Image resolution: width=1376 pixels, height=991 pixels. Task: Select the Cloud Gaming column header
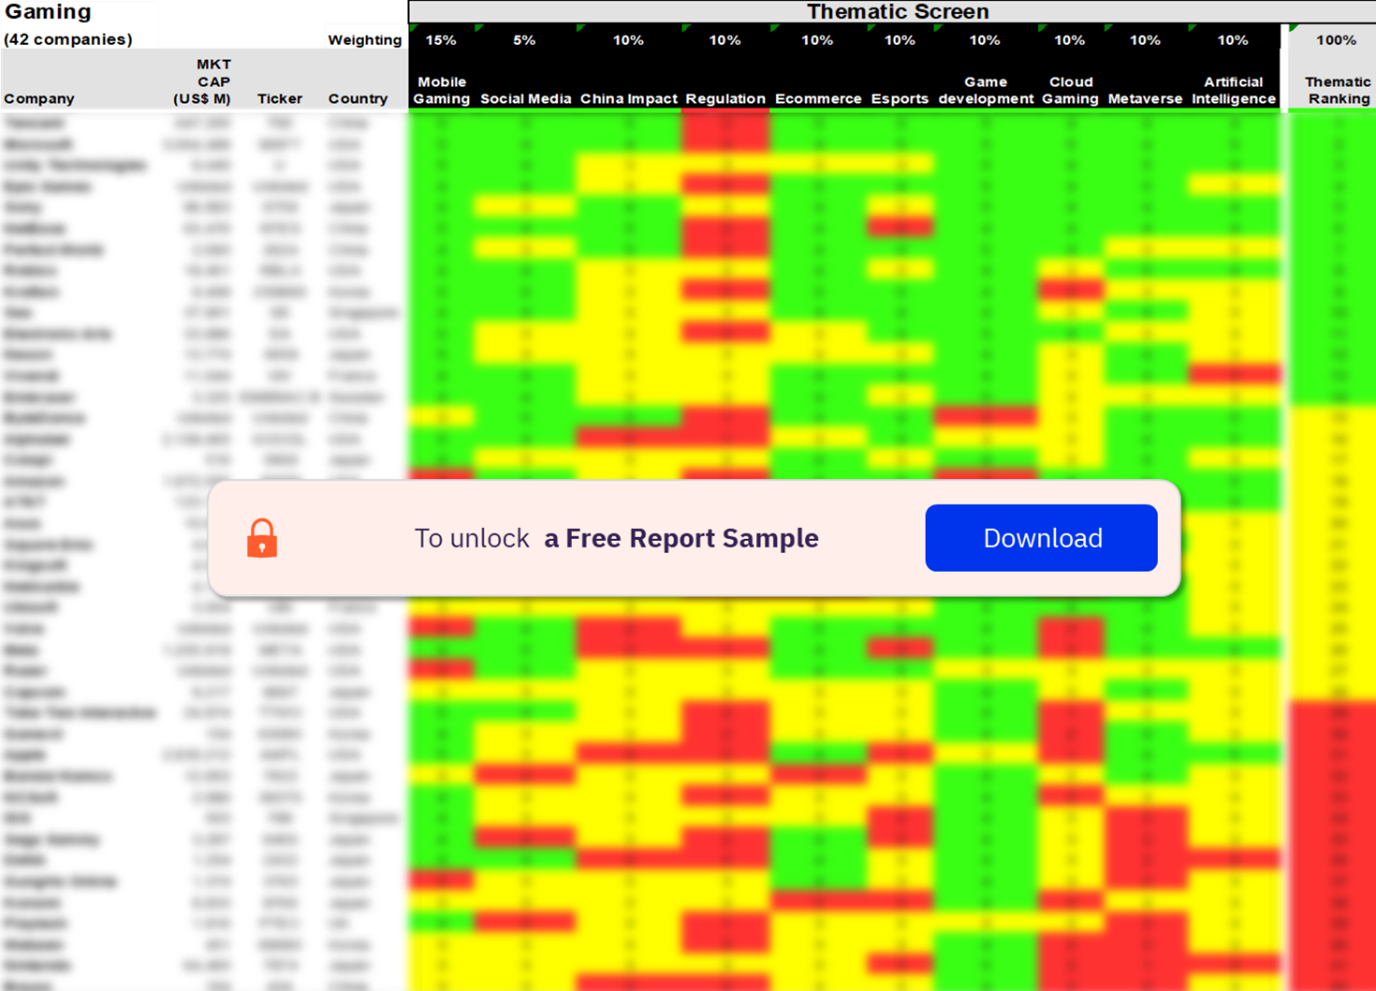[1070, 90]
